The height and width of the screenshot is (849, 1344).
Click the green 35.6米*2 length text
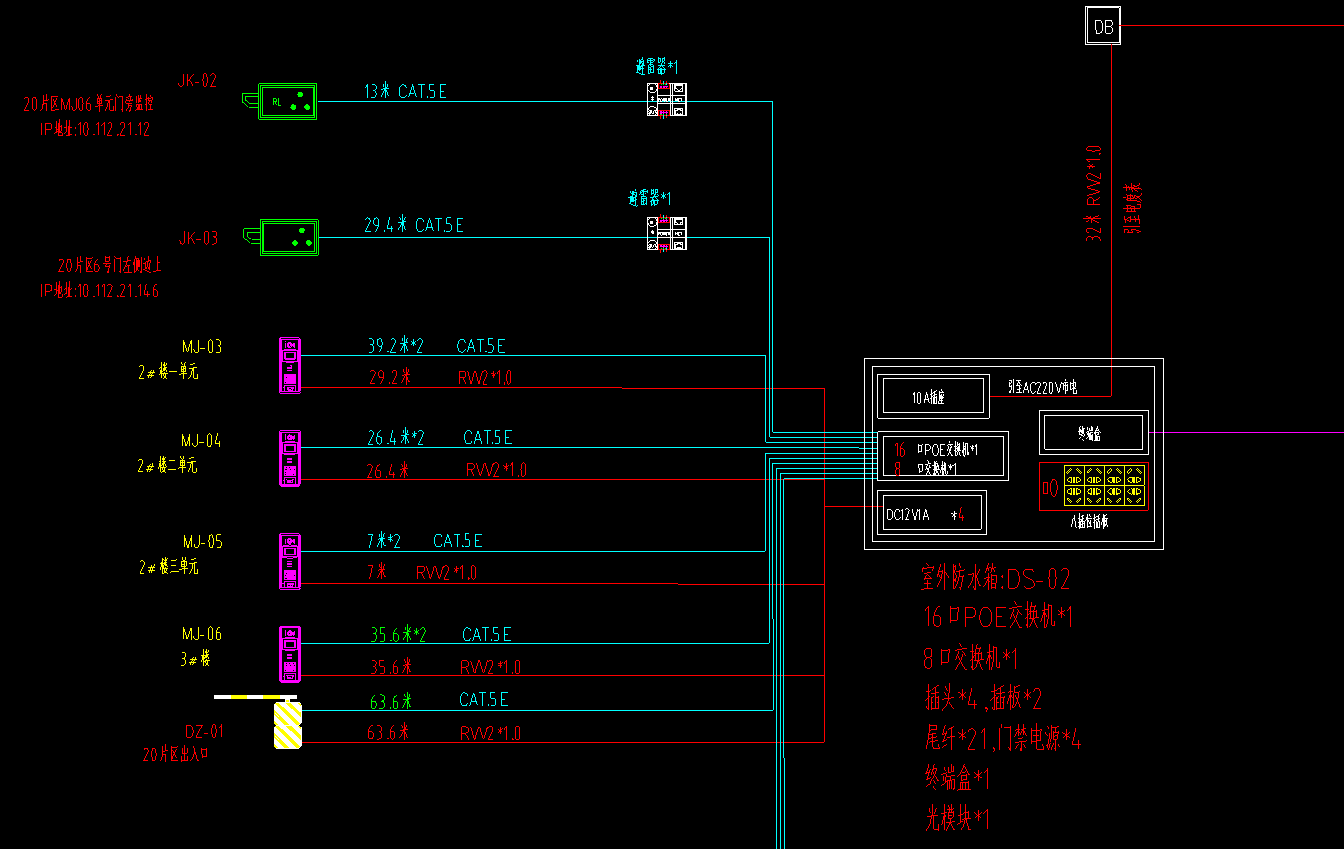tap(399, 635)
